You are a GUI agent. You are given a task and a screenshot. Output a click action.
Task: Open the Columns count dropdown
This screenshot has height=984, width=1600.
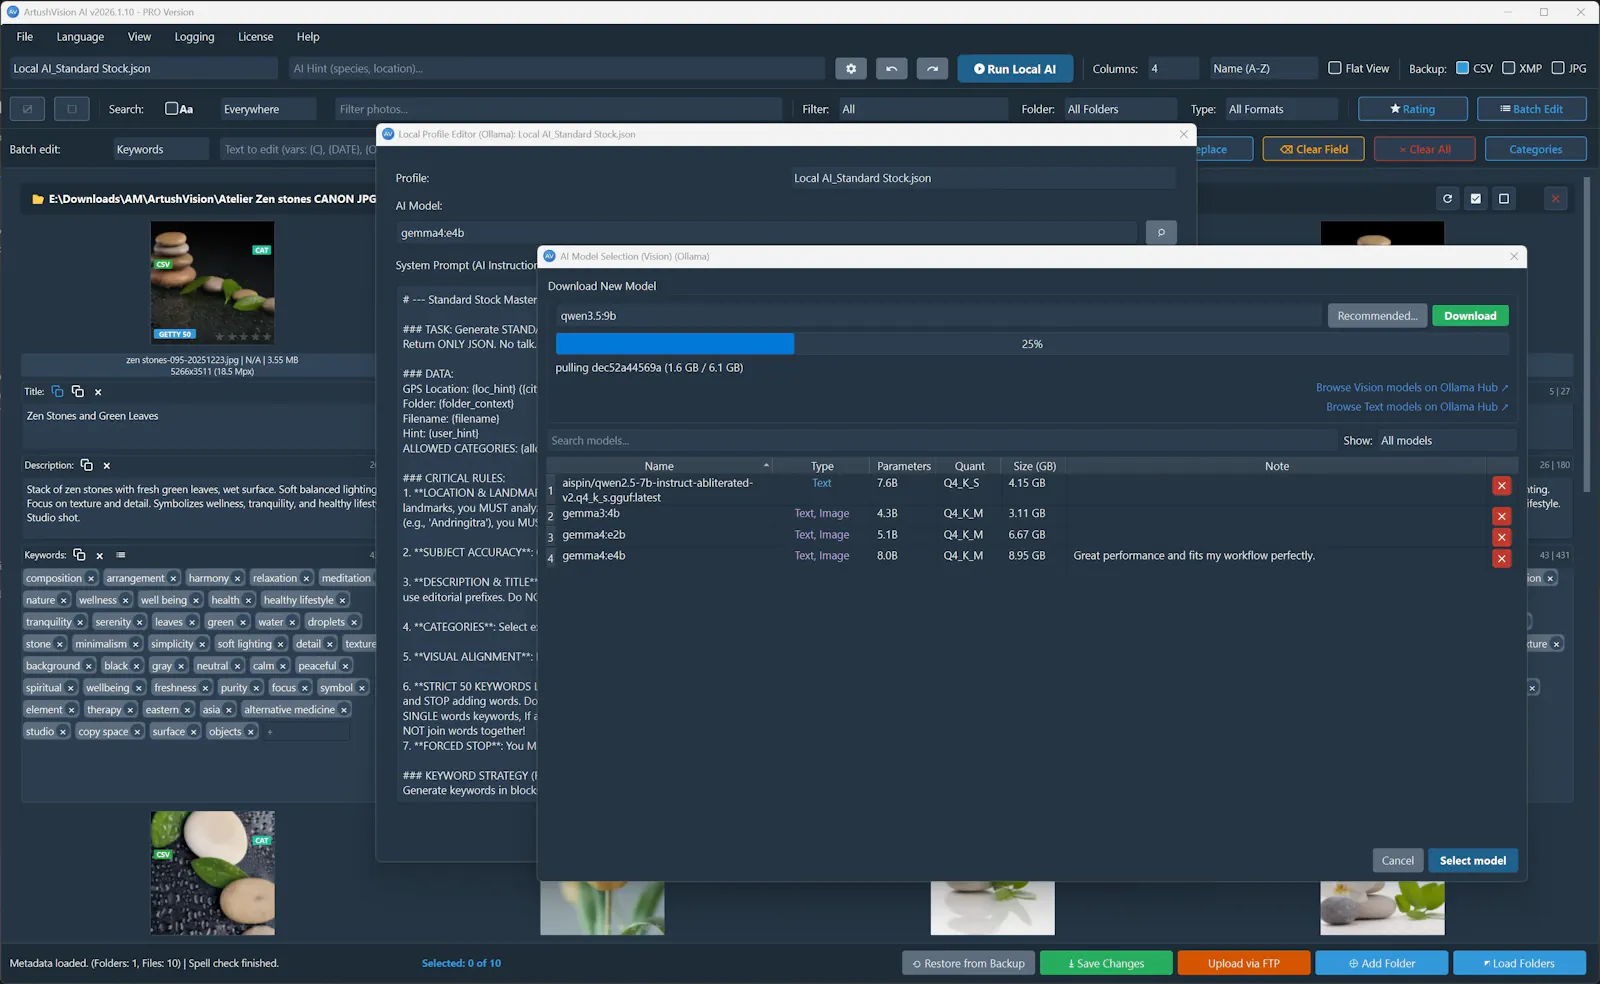(1172, 69)
